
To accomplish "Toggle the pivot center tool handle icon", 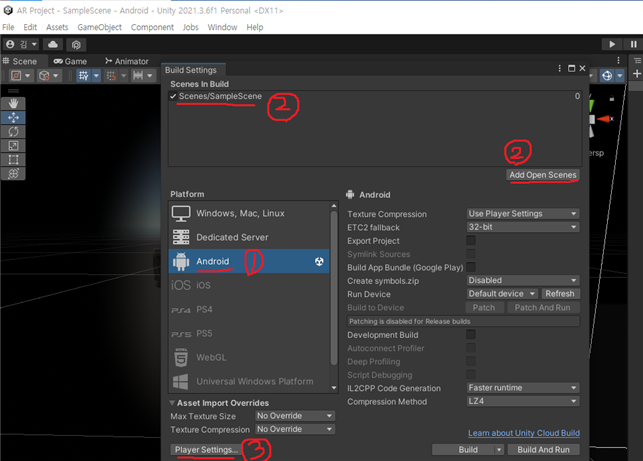I will coord(16,76).
